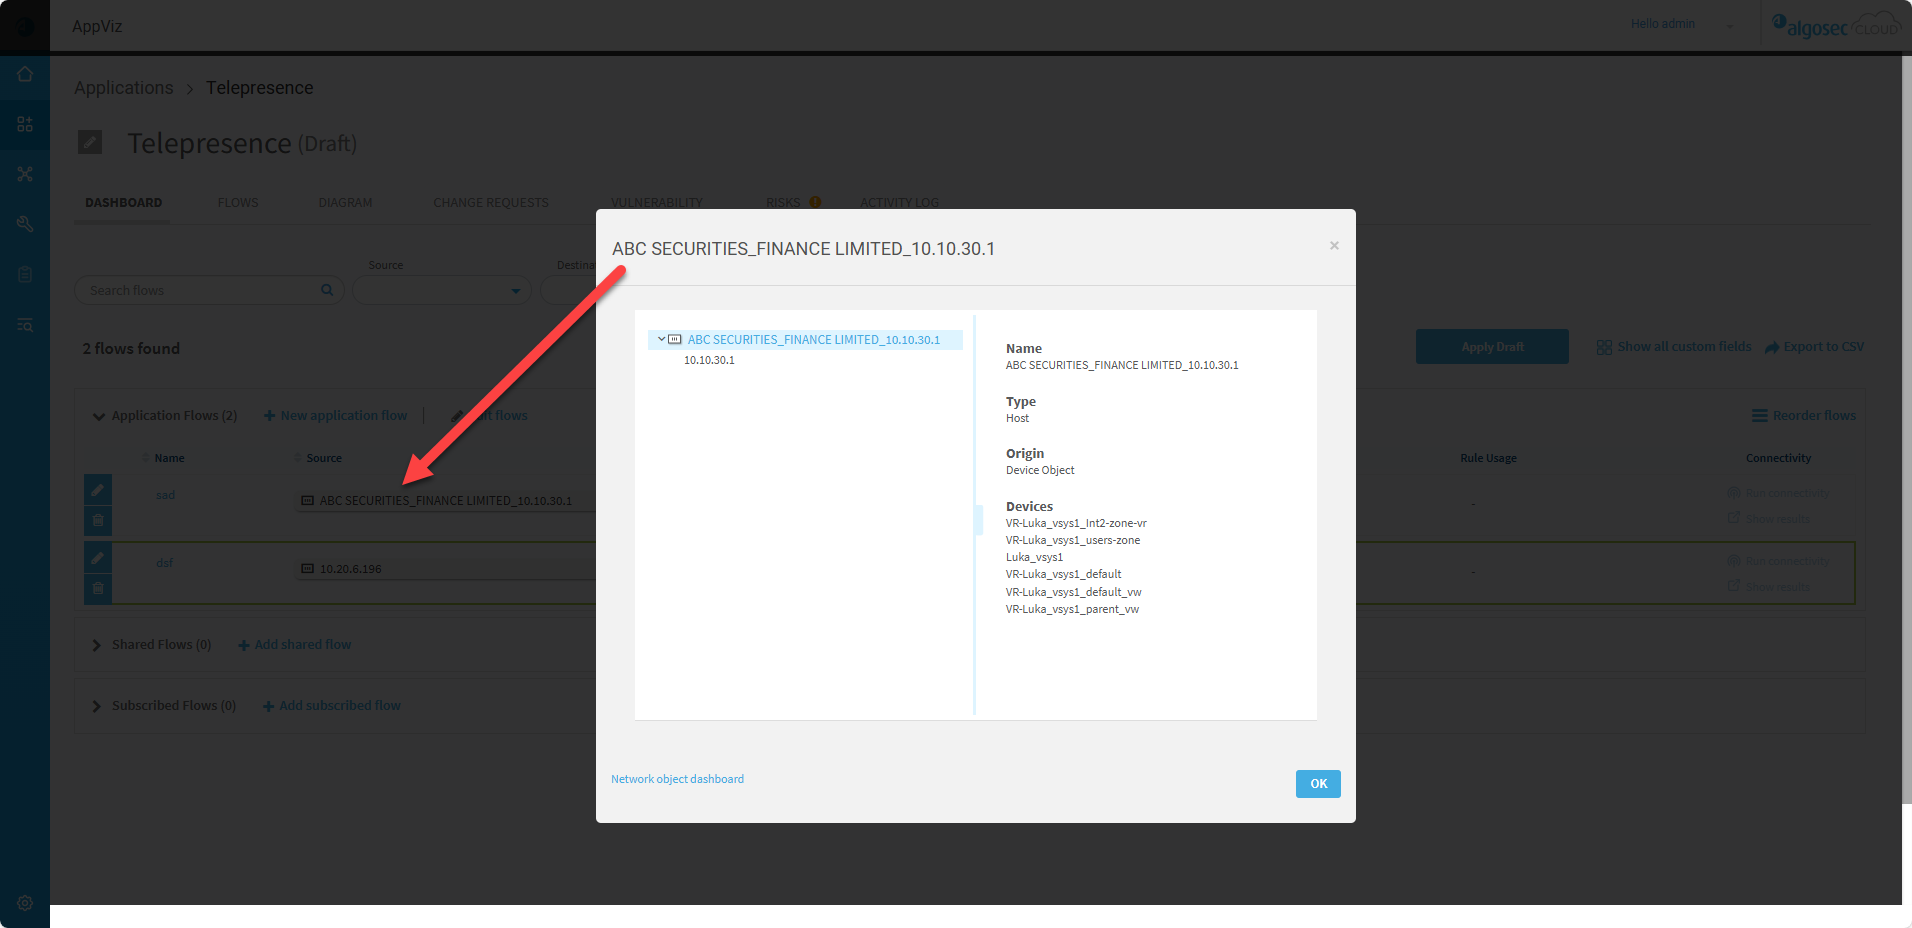Click the magnifier icon in Search flows
The image size is (1912, 928).
click(x=327, y=290)
